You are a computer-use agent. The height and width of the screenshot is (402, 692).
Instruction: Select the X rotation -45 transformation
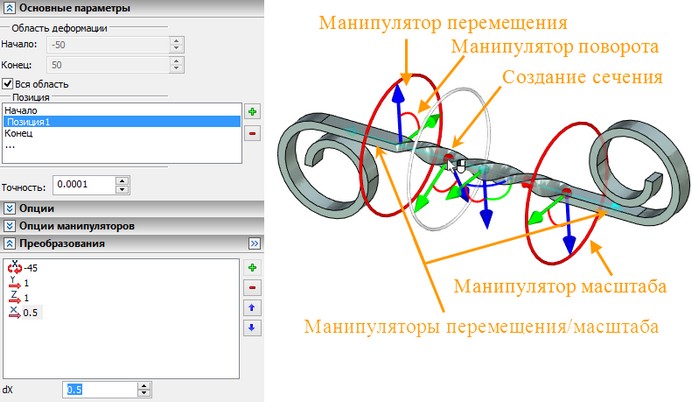pos(23,267)
